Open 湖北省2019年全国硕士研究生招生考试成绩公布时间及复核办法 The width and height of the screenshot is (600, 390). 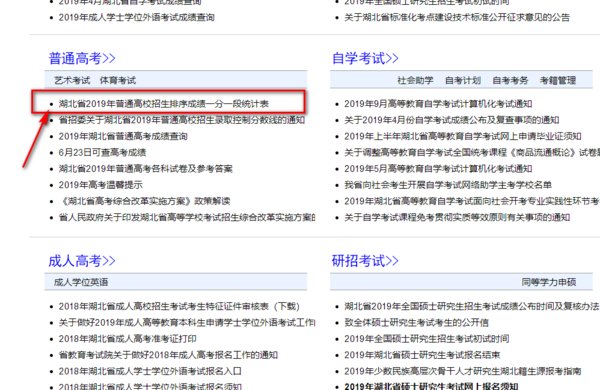tap(471, 307)
